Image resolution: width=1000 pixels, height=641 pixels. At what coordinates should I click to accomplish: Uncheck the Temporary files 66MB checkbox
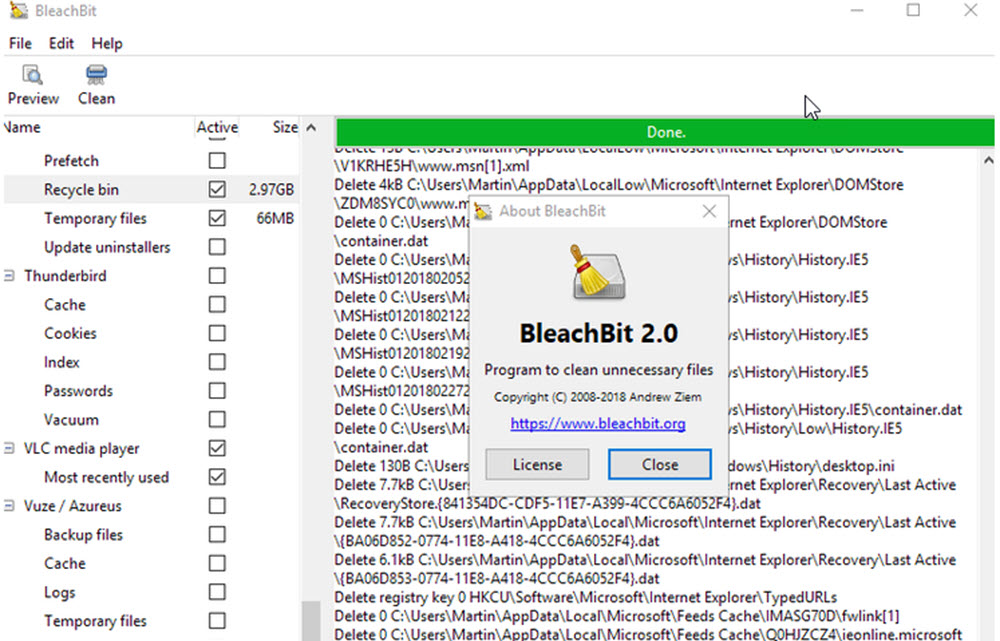pos(217,217)
